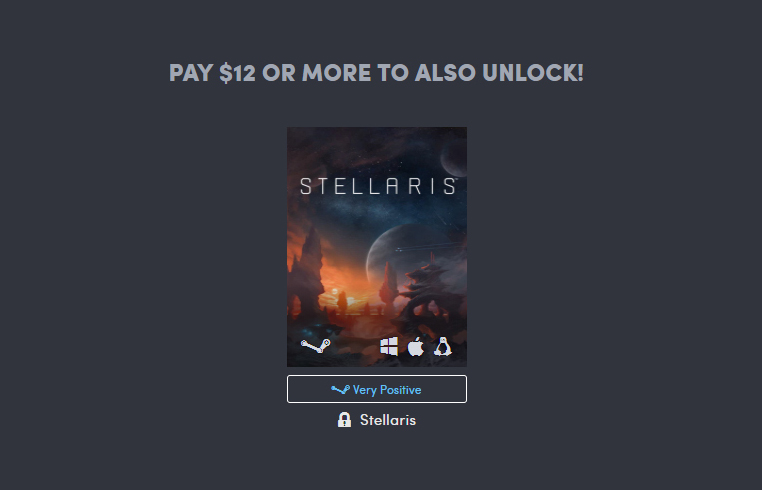Open the Very Positive Steam reviews button
The height and width of the screenshot is (490, 762).
[377, 389]
